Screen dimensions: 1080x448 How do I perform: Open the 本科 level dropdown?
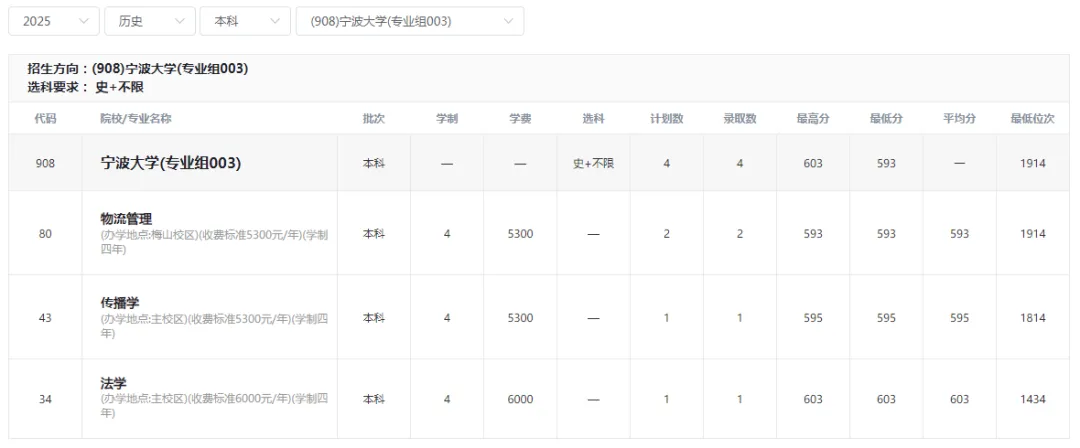(x=245, y=21)
